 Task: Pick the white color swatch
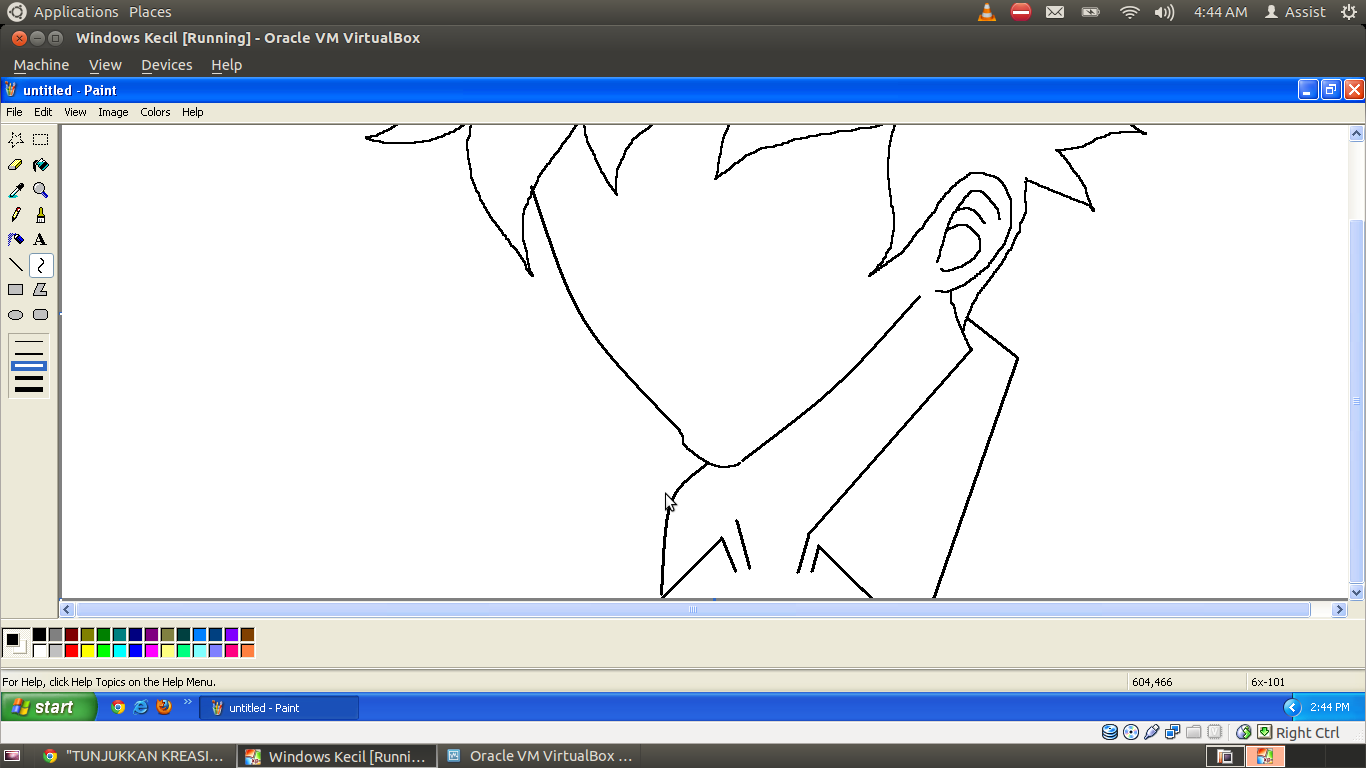[x=39, y=650]
